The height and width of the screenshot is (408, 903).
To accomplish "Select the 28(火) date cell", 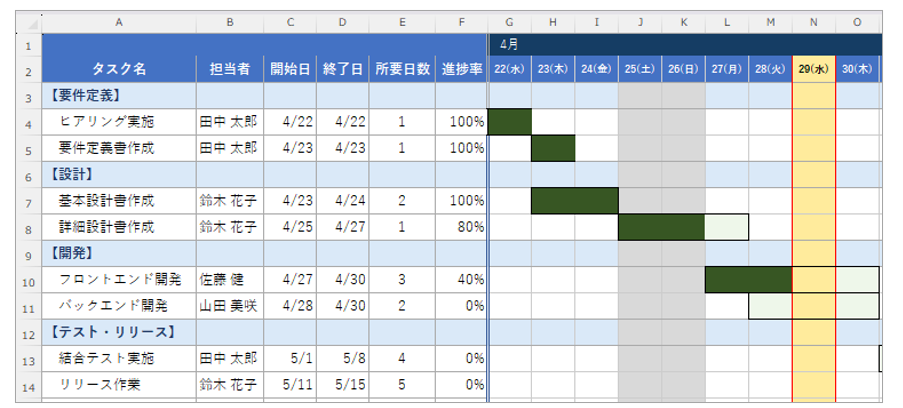I will tap(771, 69).
